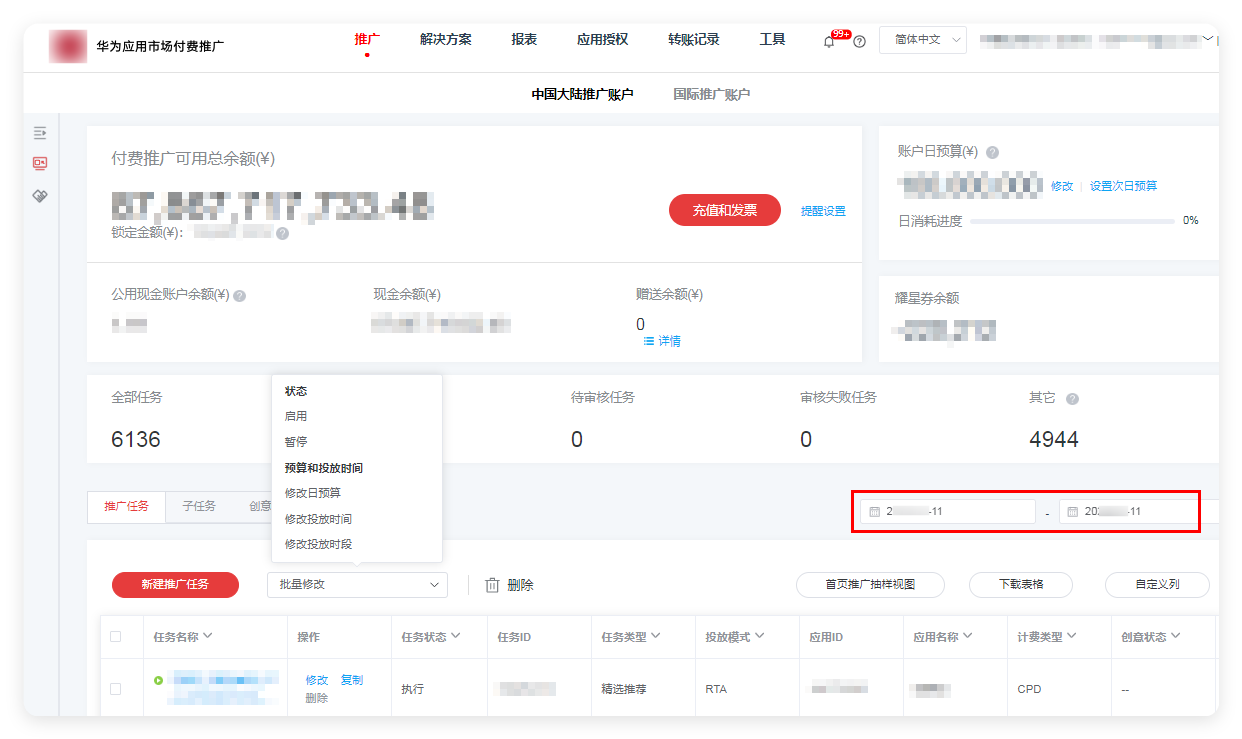
Task: Click the end date calendar icon
Action: pos(1072,511)
